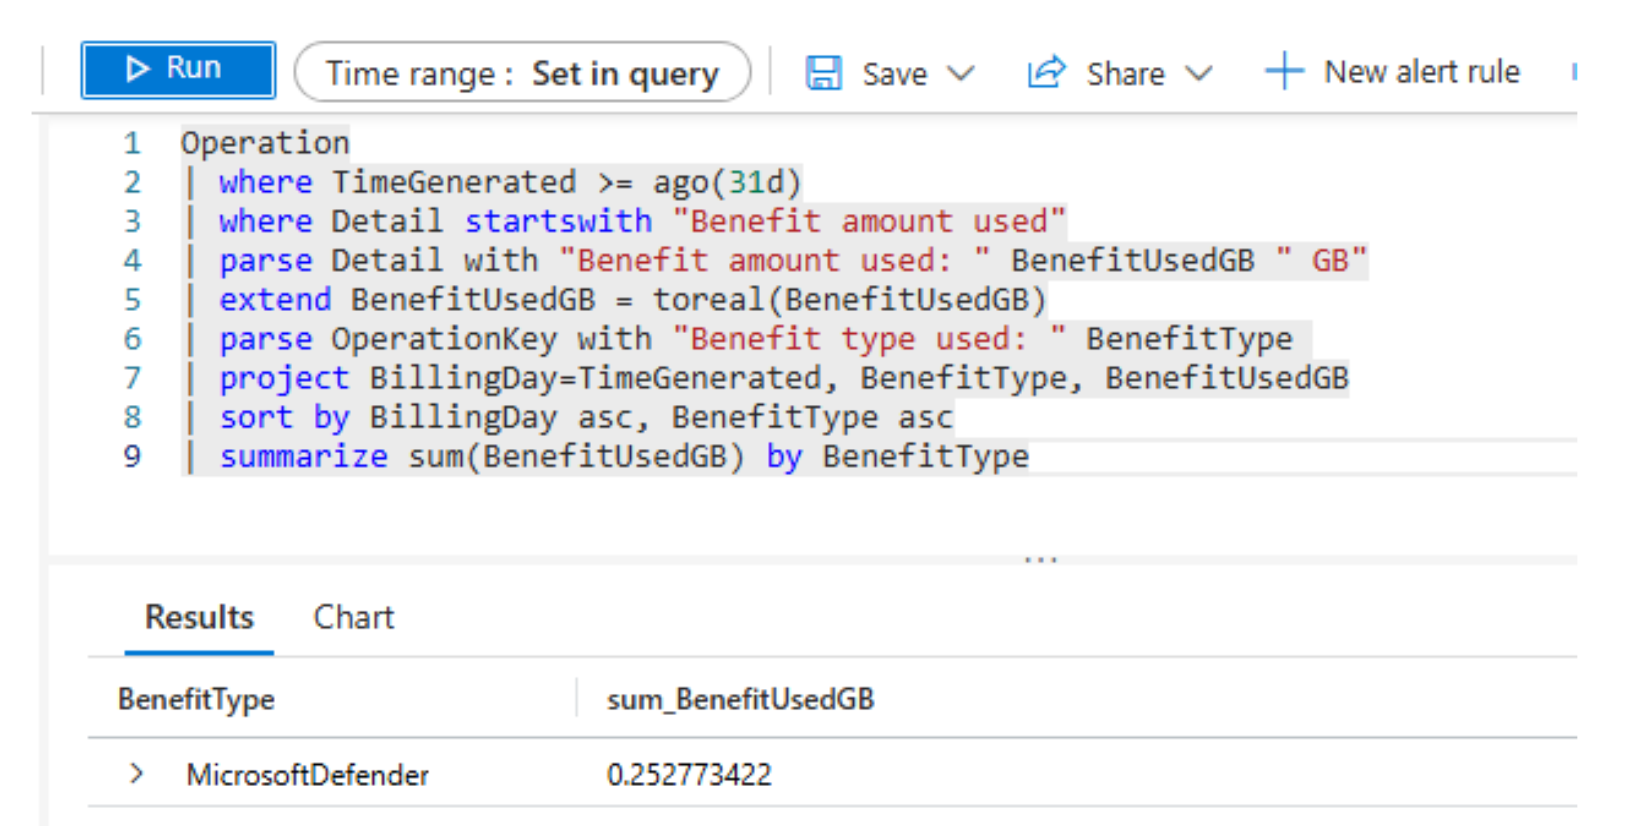Select the 0.252773422 result cell
The width and height of the screenshot is (1641, 826).
coord(689,775)
